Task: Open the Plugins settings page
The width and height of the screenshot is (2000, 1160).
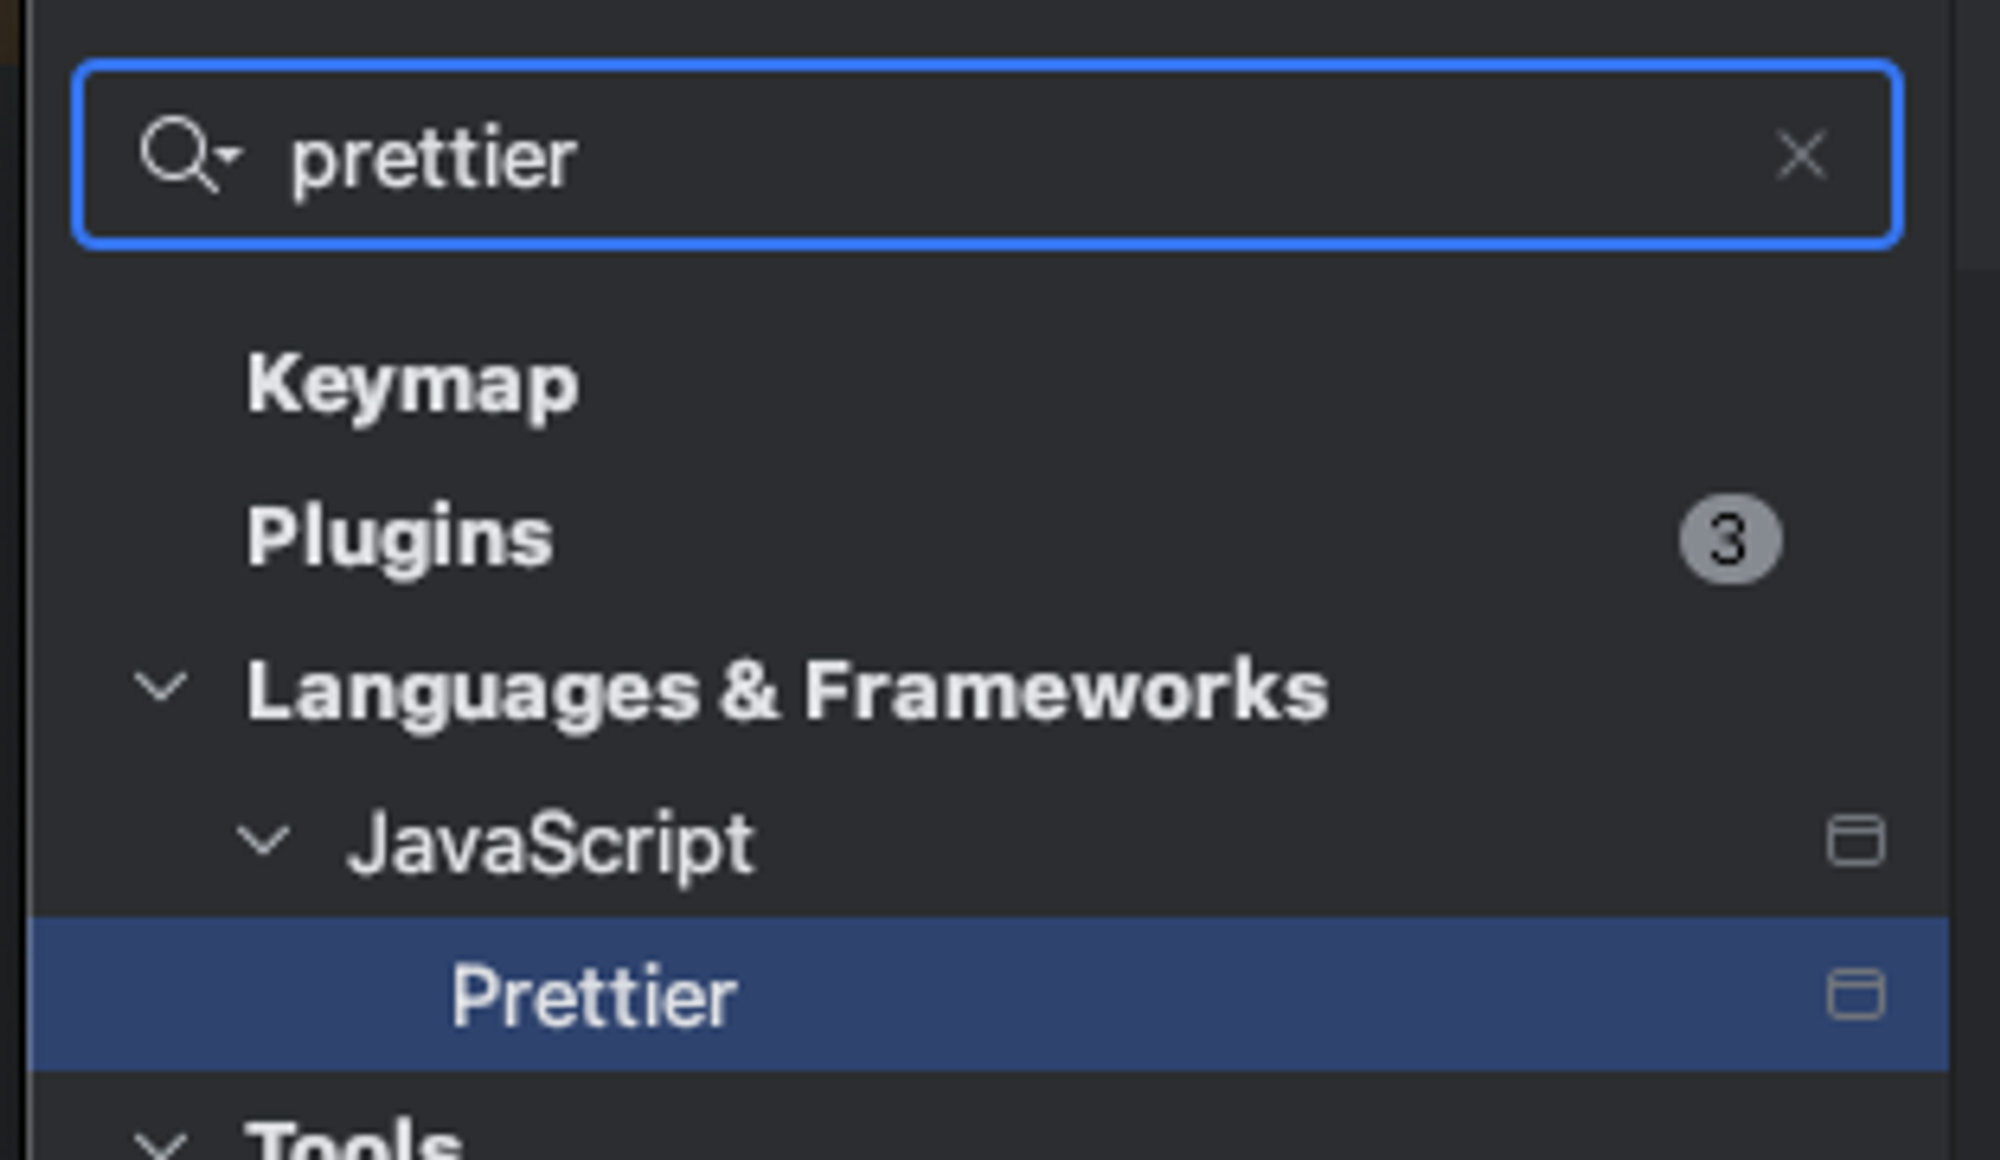Action: click(400, 538)
